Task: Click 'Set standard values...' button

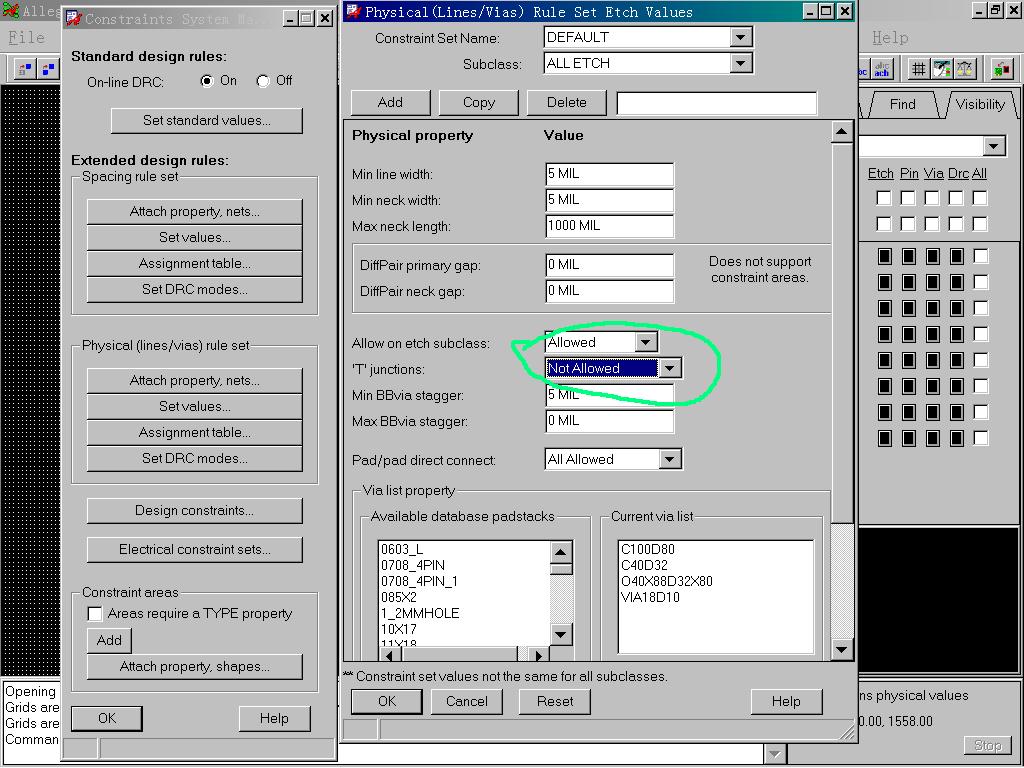Action: click(206, 121)
